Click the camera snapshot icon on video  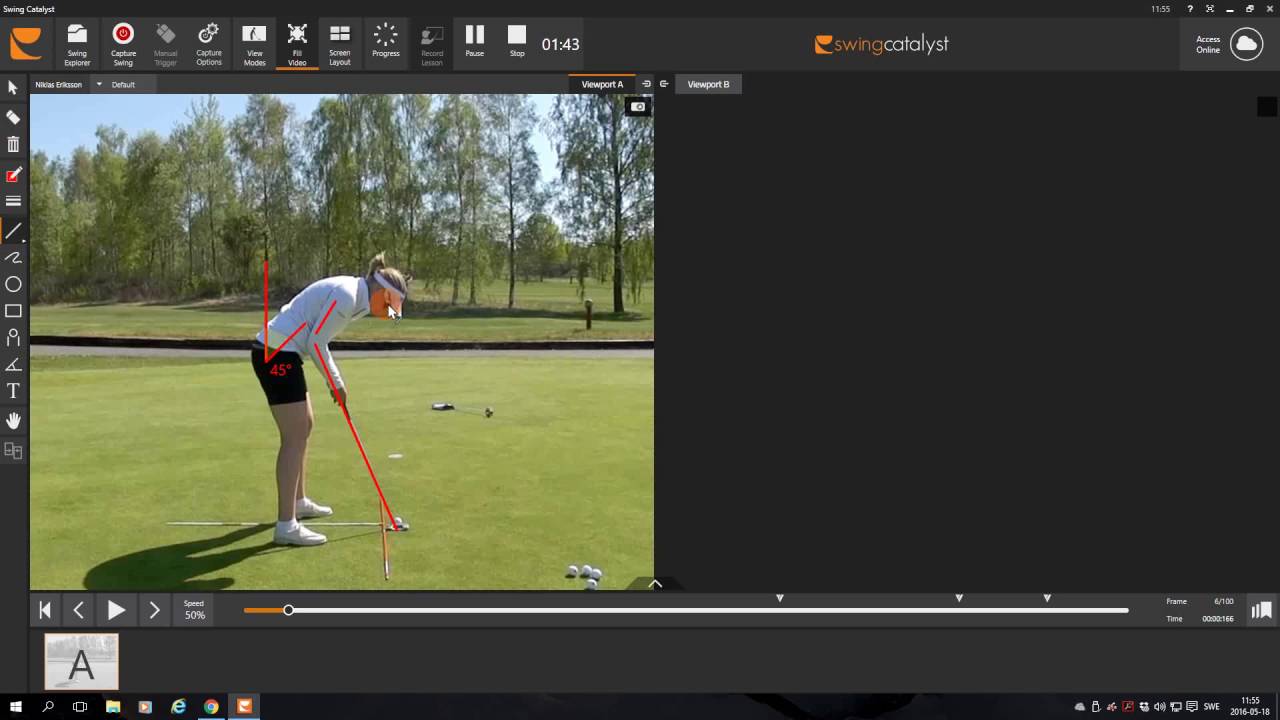[x=638, y=107]
